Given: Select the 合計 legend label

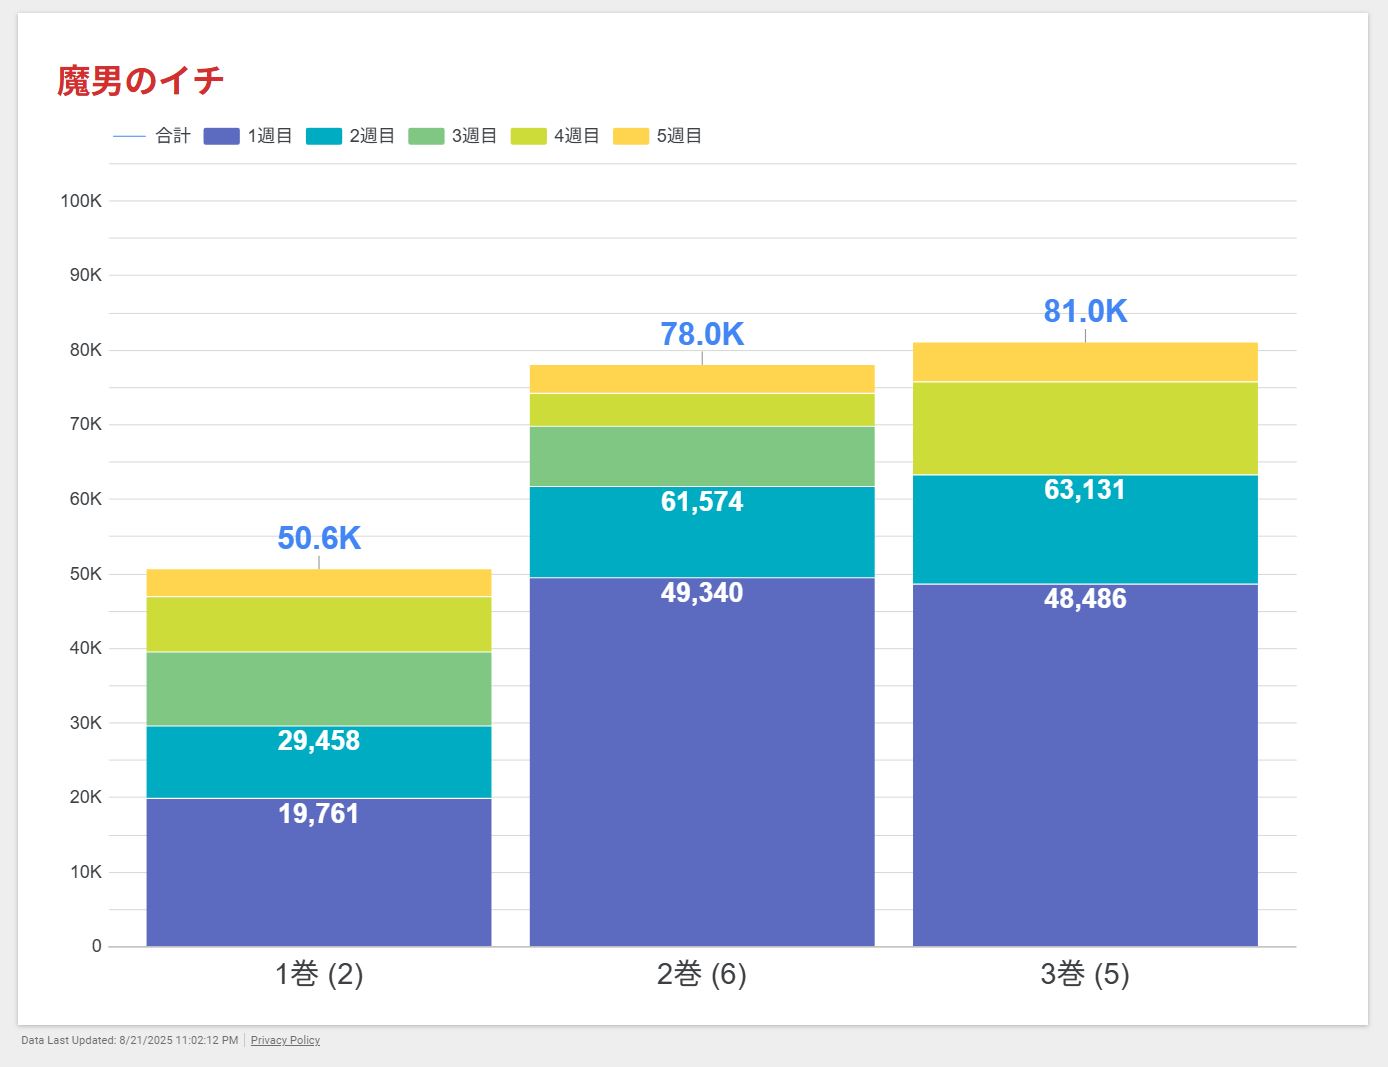Looking at the screenshot, I should (x=173, y=136).
